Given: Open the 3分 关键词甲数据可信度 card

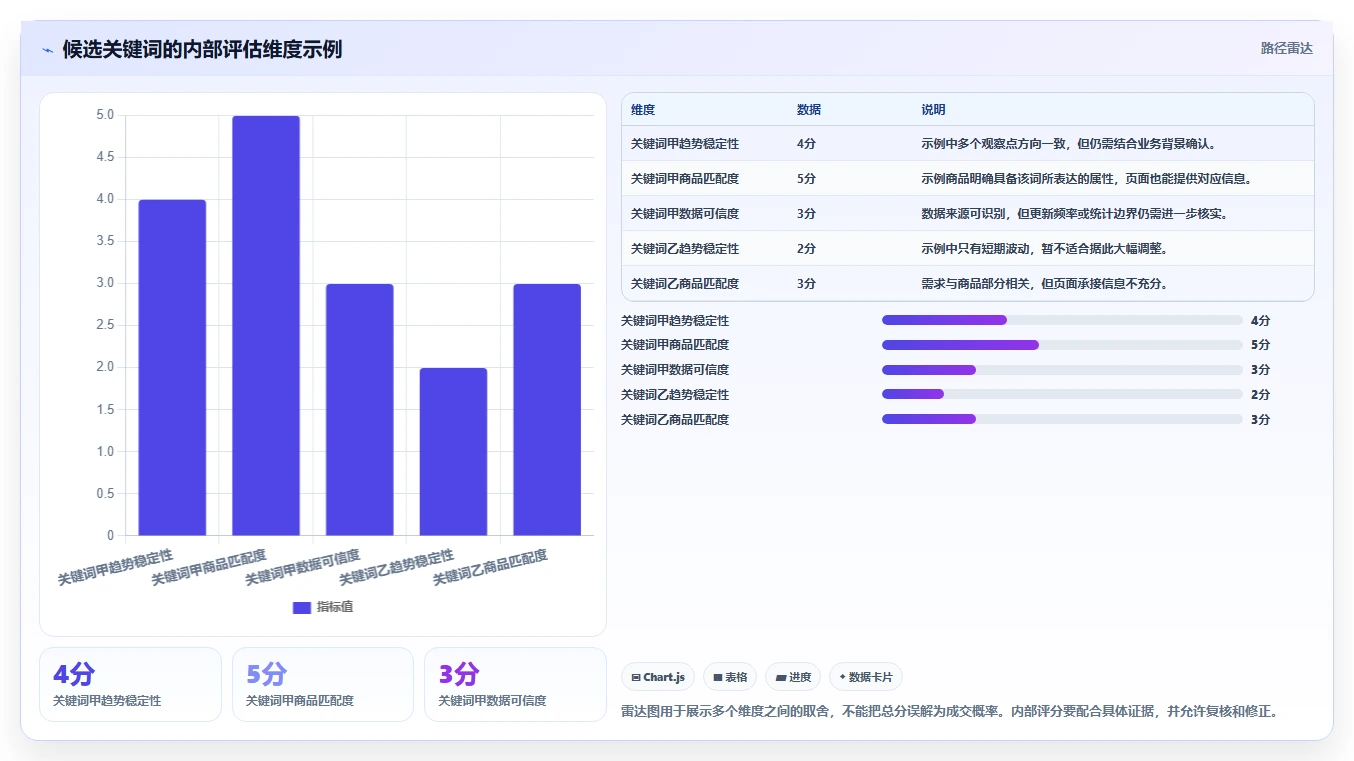Looking at the screenshot, I should (x=515, y=684).
